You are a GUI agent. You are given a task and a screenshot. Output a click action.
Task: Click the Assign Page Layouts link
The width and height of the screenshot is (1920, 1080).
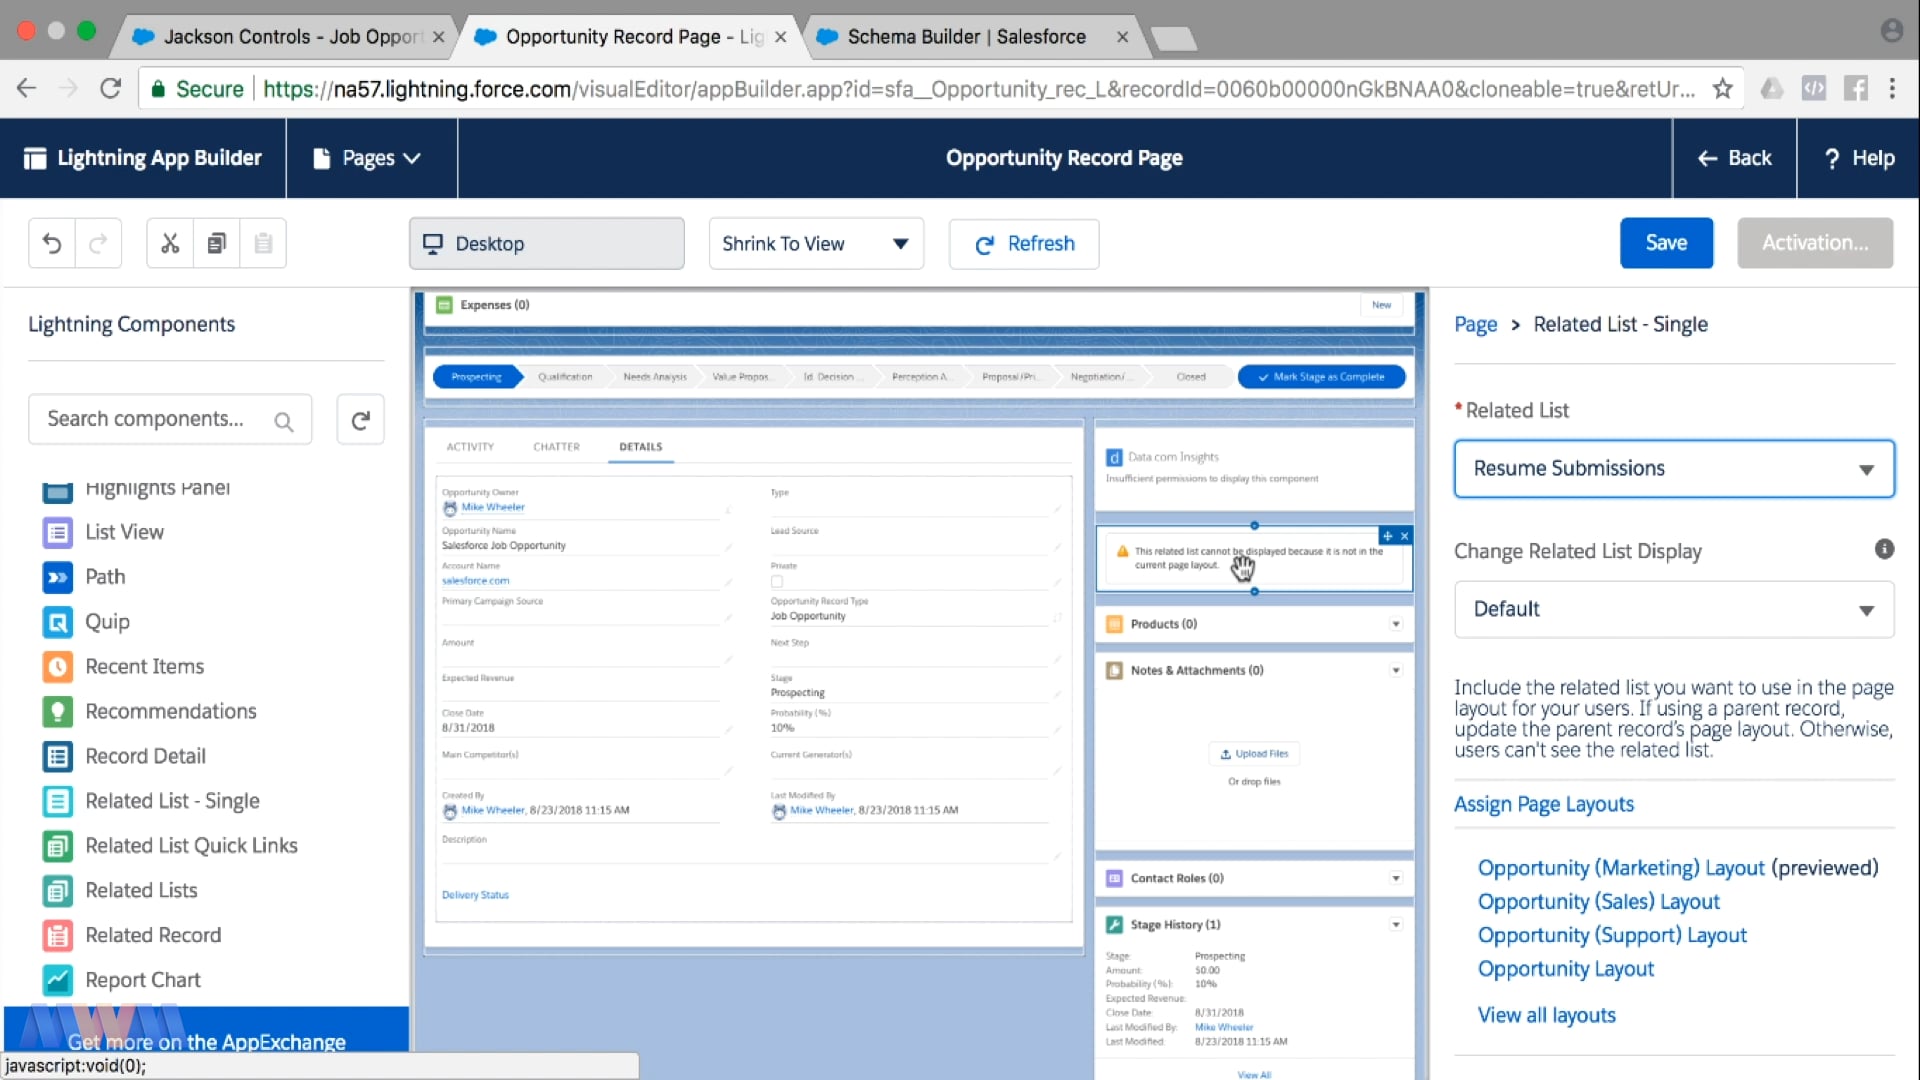[1544, 804]
